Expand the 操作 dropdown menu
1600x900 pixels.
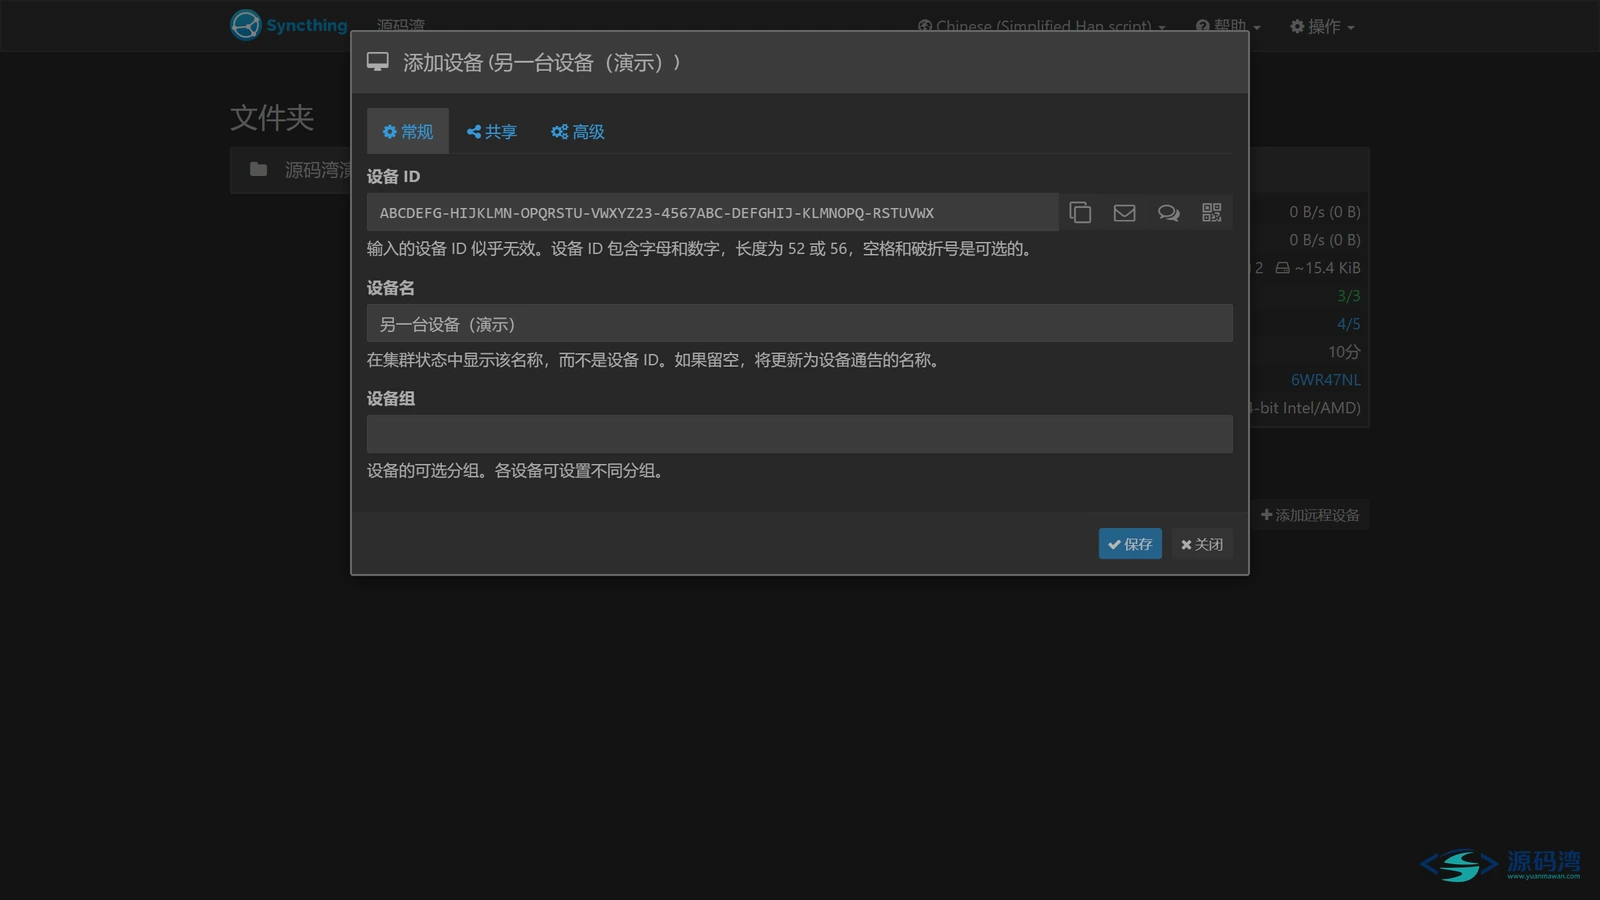(x=1322, y=26)
